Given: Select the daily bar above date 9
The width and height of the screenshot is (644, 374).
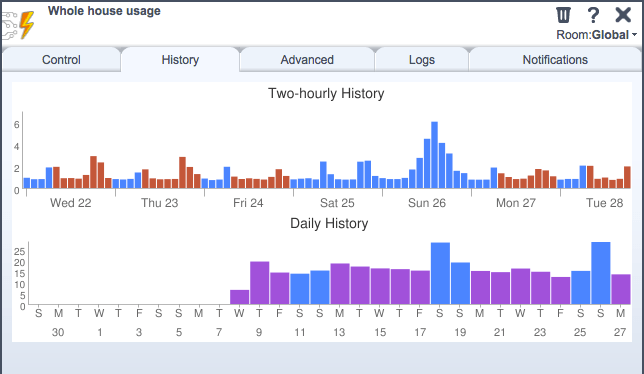Looking at the screenshot, I should [x=260, y=283].
